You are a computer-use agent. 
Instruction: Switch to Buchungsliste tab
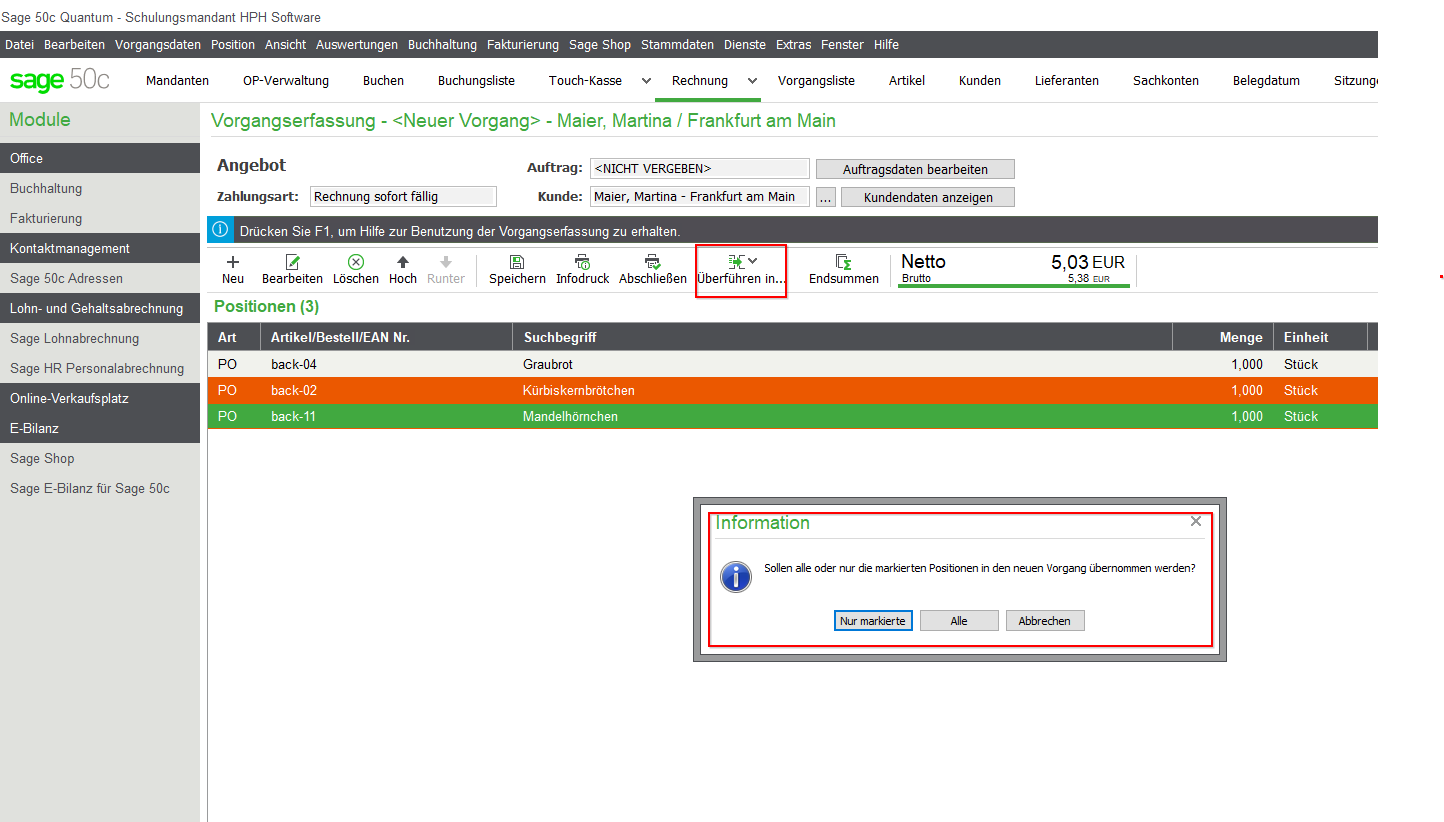476,81
